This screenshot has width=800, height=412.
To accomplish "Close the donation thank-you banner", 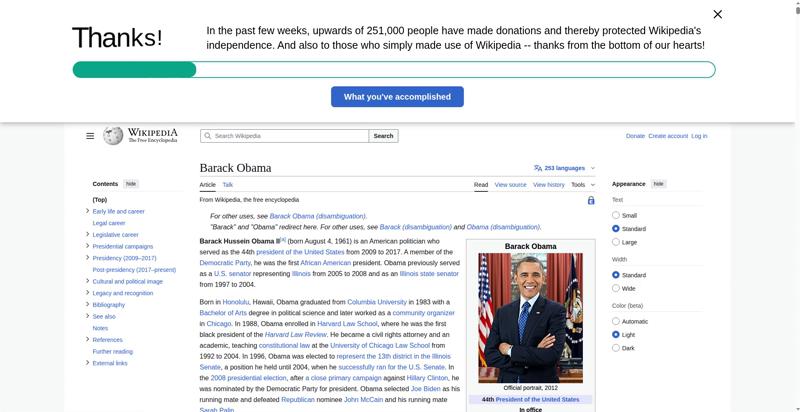I will pos(717,14).
